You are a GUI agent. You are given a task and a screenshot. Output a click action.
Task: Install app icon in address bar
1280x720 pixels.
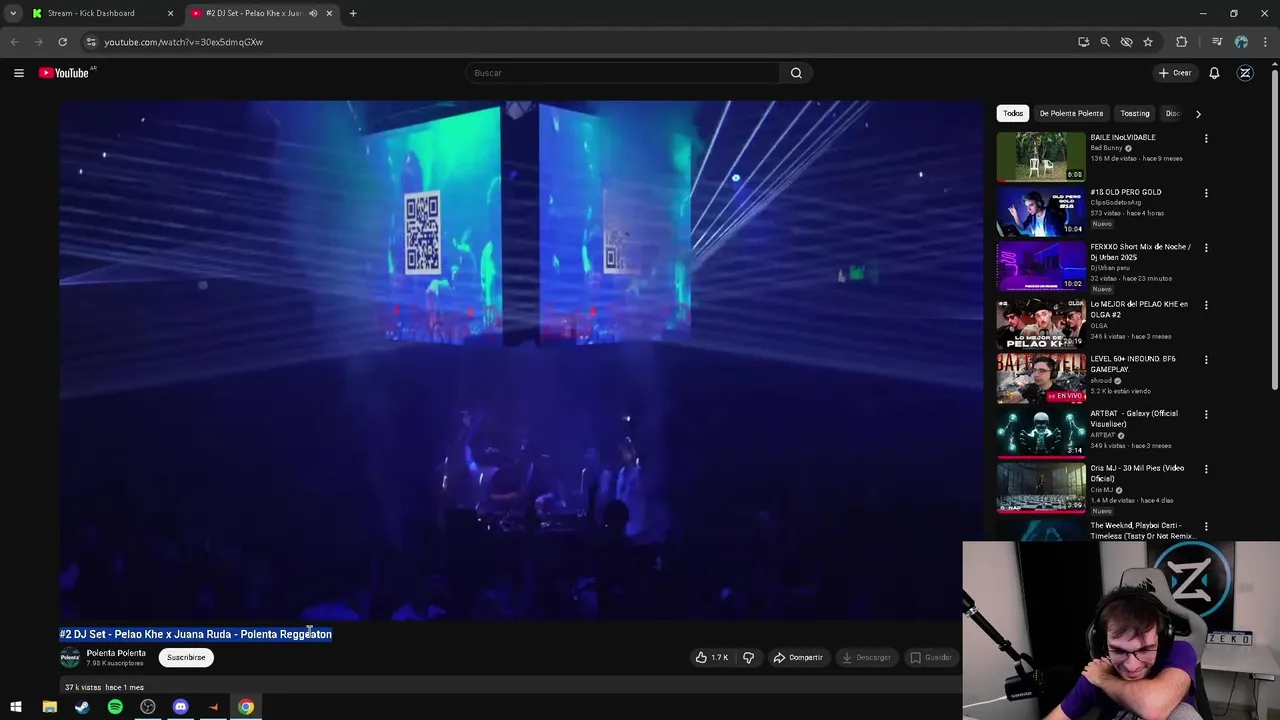[1083, 42]
